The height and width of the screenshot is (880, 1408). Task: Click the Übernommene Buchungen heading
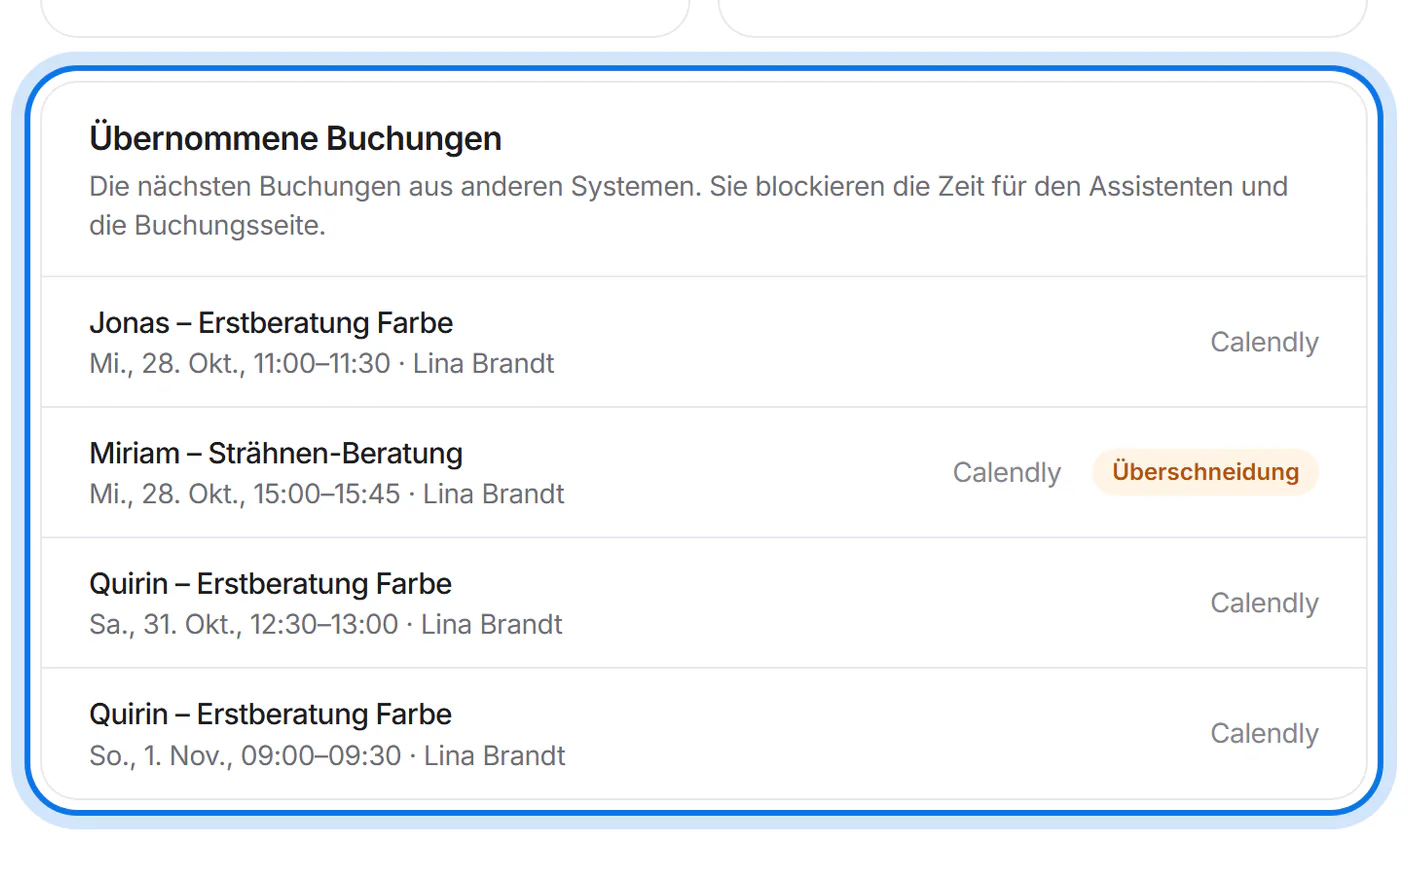(x=295, y=138)
